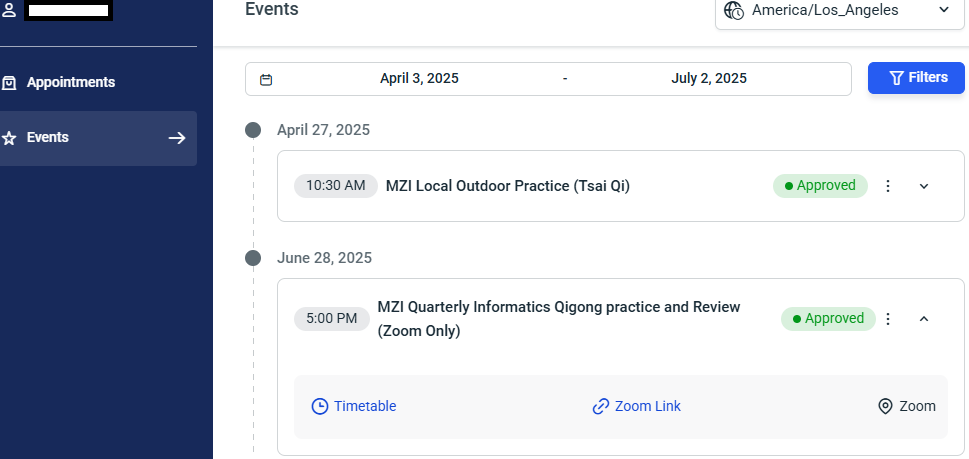Click the Zoom location pin icon

point(886,406)
